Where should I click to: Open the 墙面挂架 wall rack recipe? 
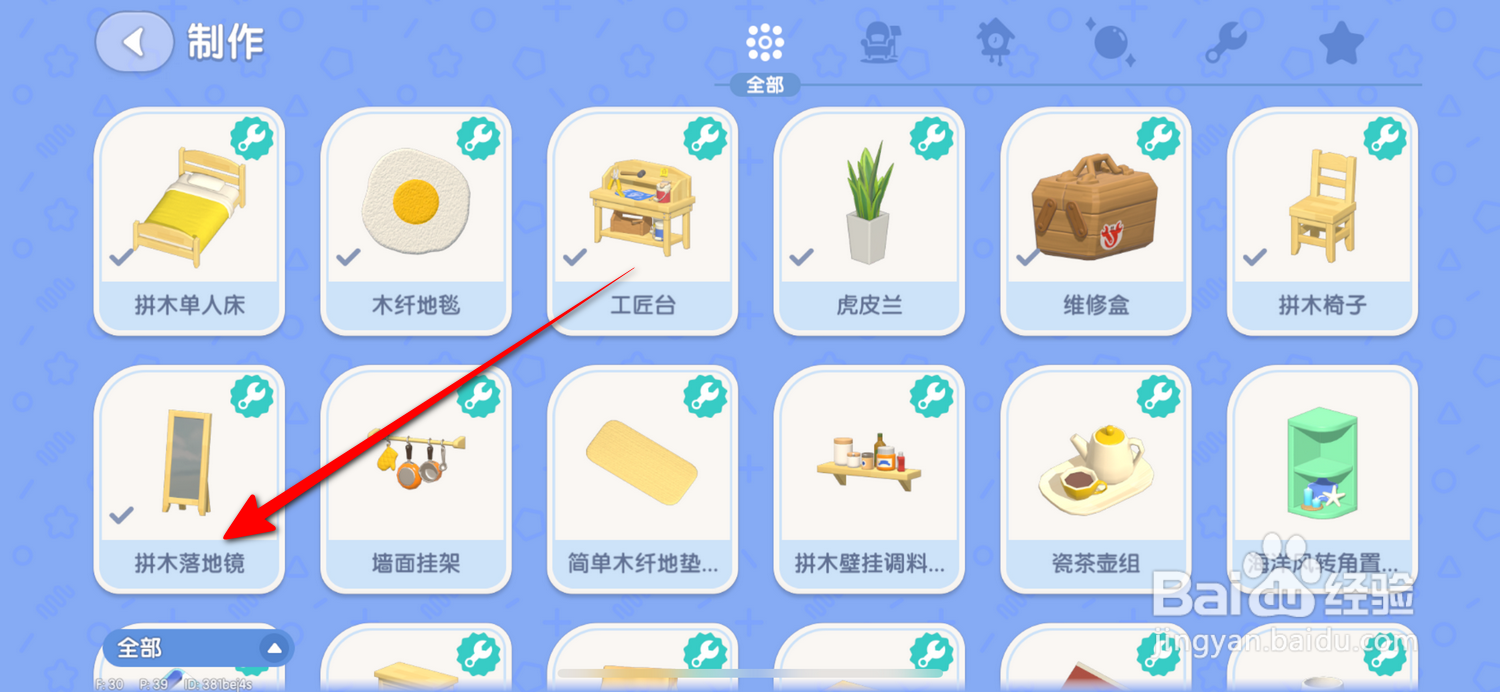click(416, 479)
